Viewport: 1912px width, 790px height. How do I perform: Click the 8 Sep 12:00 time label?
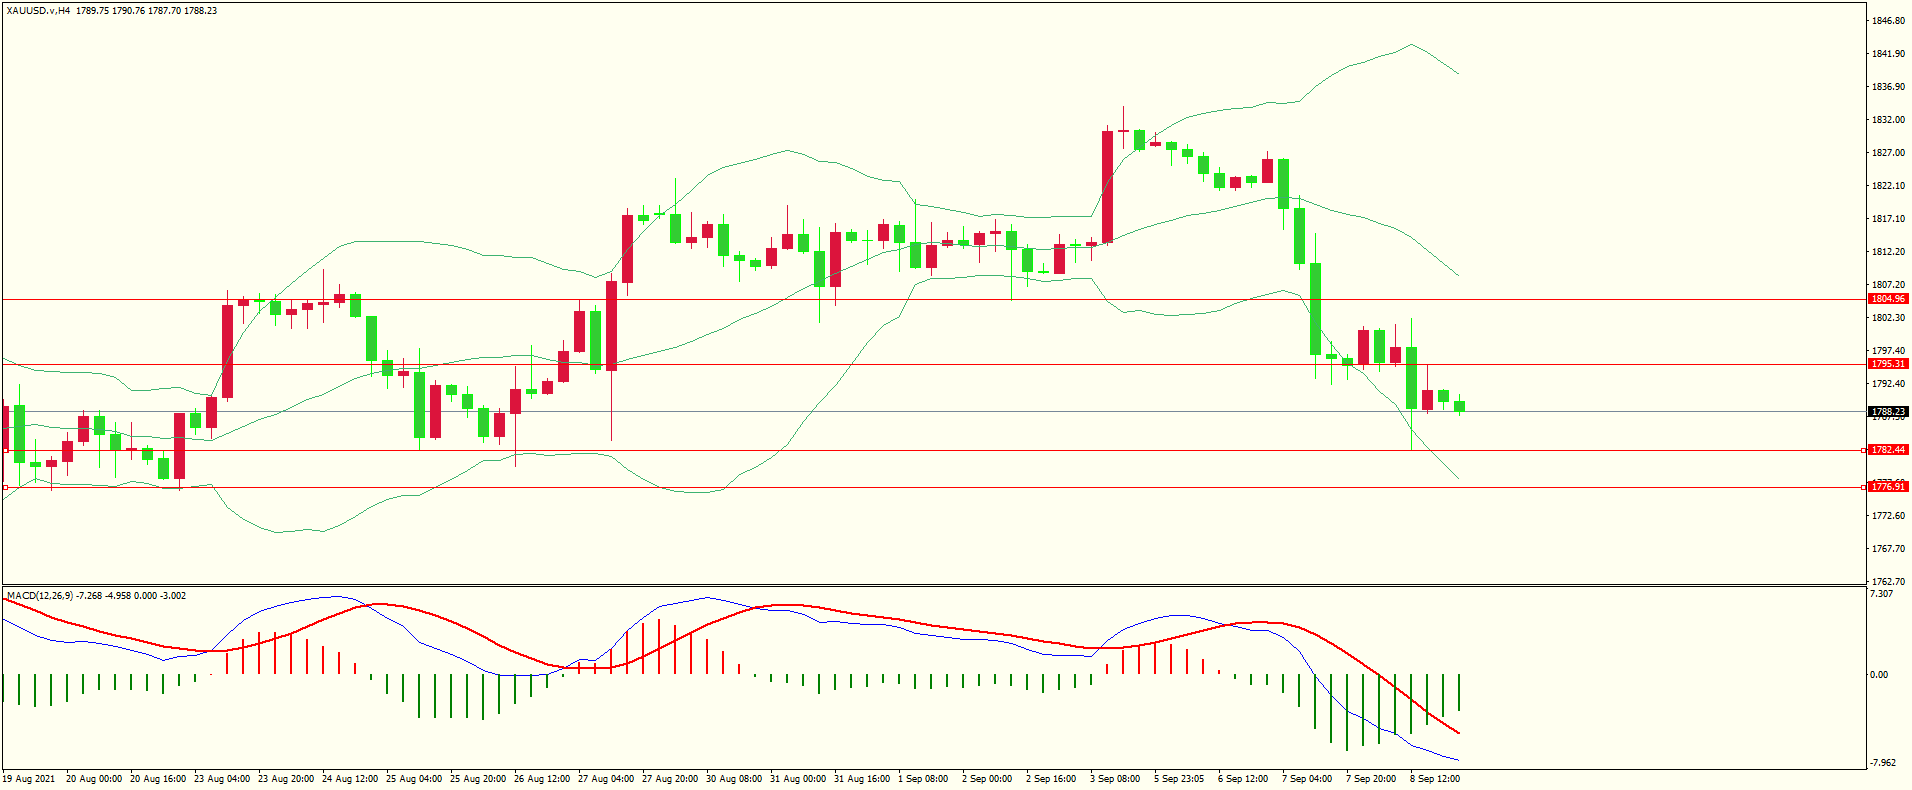(1435, 779)
